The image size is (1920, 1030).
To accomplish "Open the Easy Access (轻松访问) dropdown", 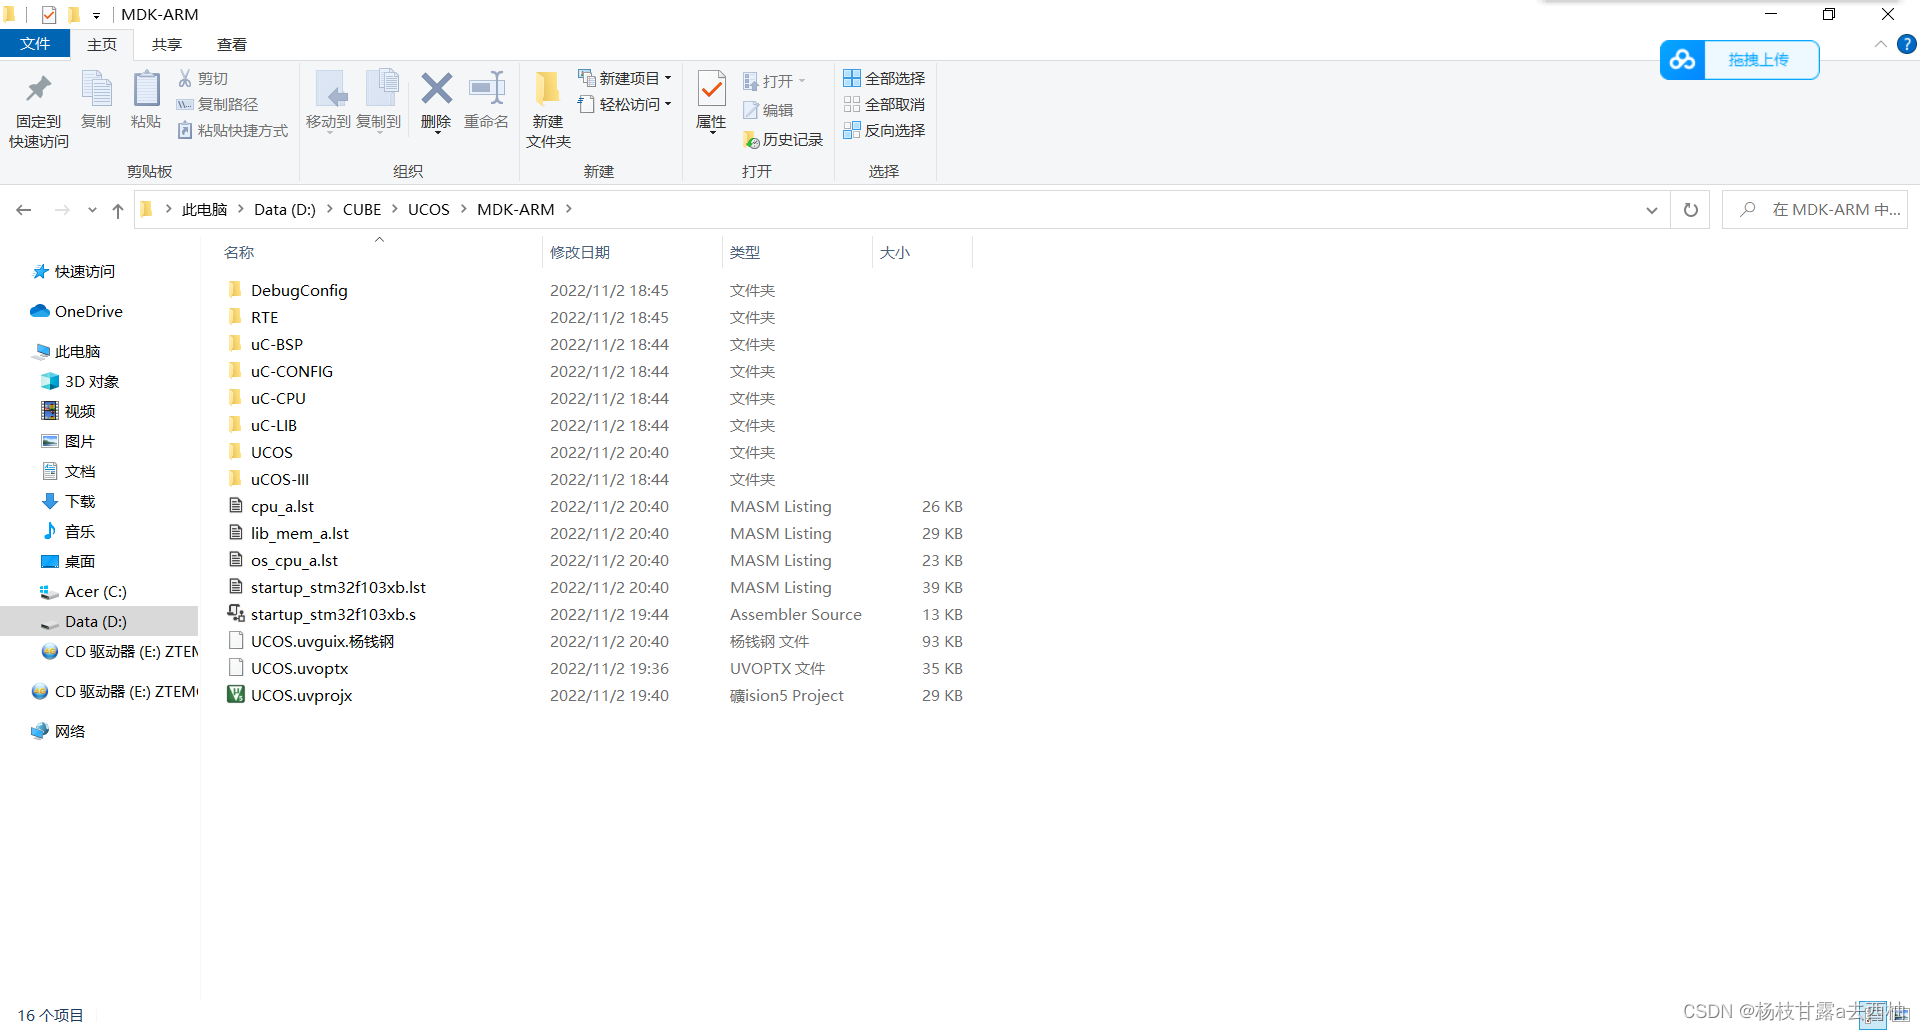I will click(x=625, y=104).
